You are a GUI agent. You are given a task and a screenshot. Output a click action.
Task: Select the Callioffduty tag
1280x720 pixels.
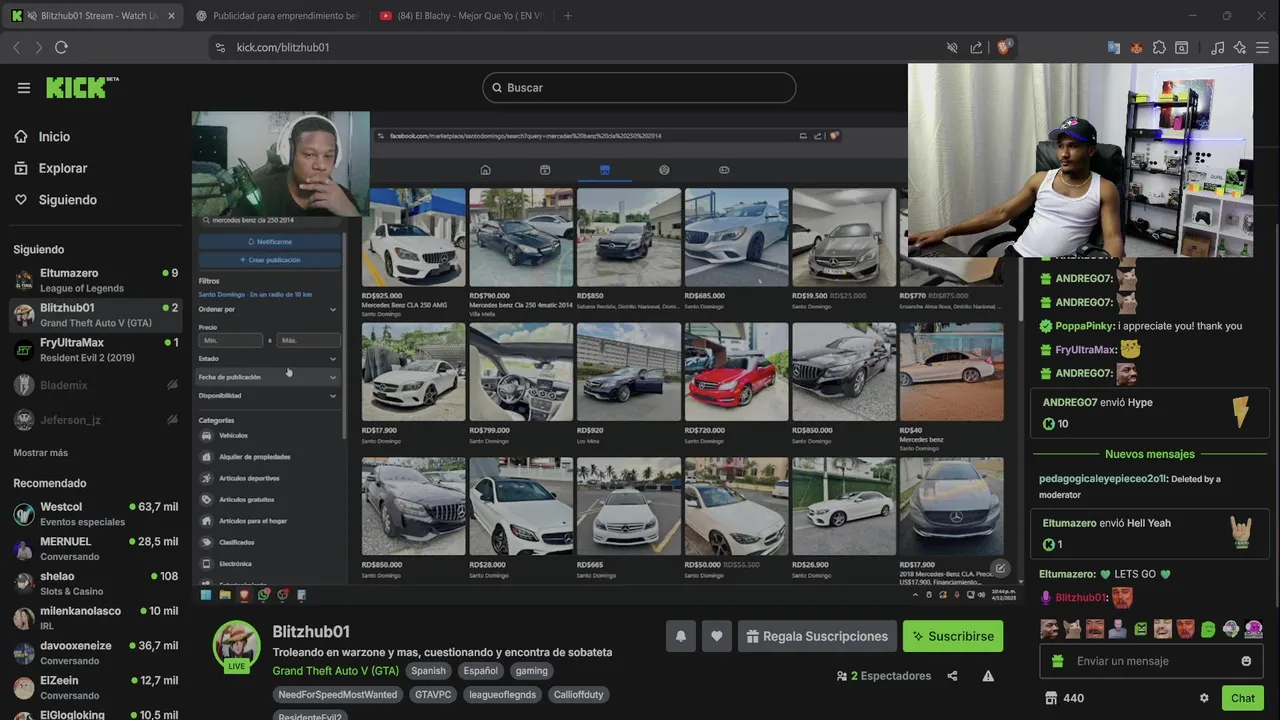[x=579, y=694]
